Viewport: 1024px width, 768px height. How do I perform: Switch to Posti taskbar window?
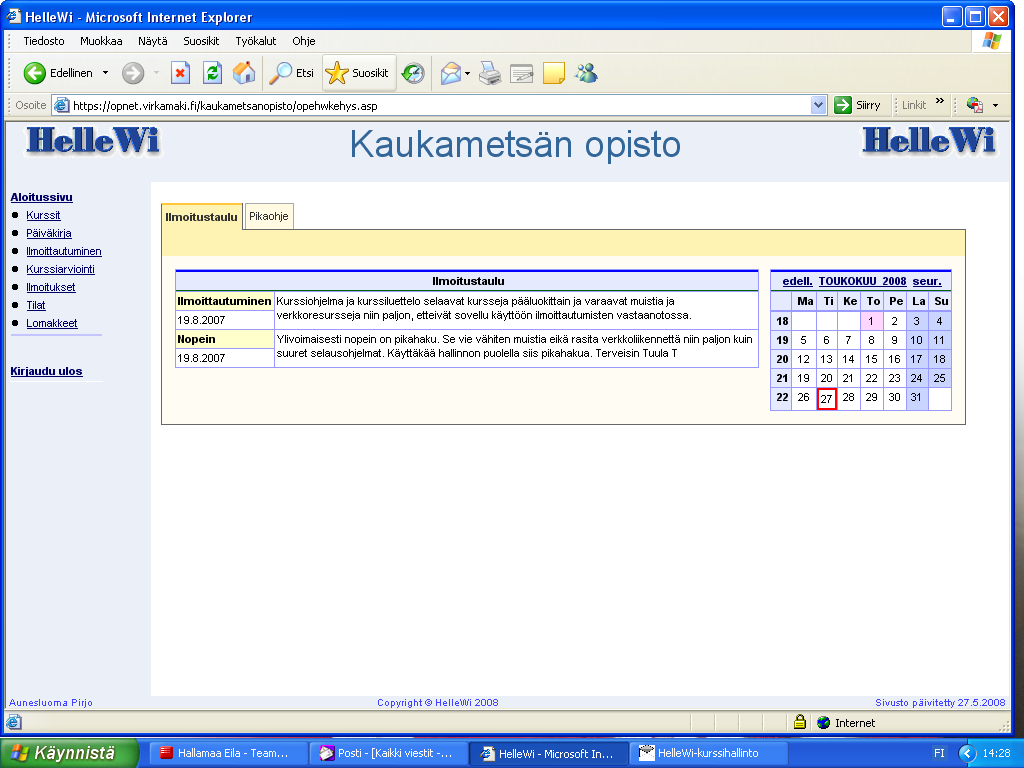[389, 754]
